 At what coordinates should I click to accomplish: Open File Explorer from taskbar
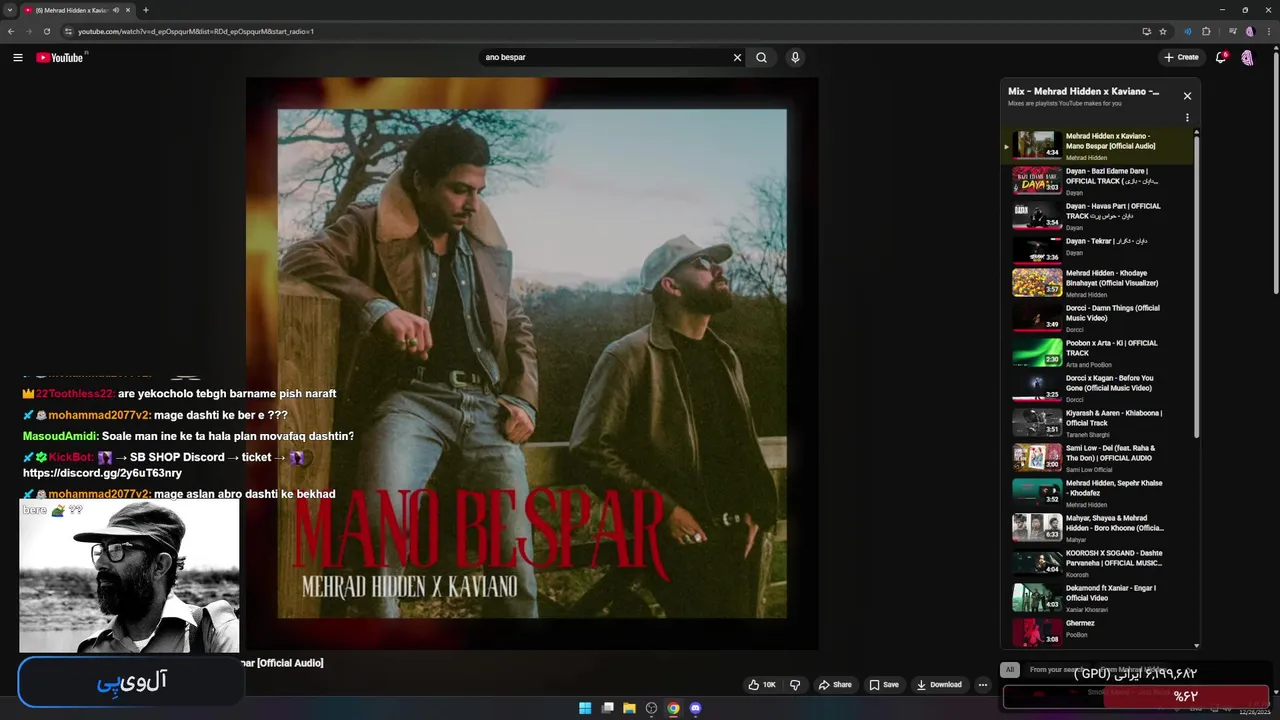(629, 708)
